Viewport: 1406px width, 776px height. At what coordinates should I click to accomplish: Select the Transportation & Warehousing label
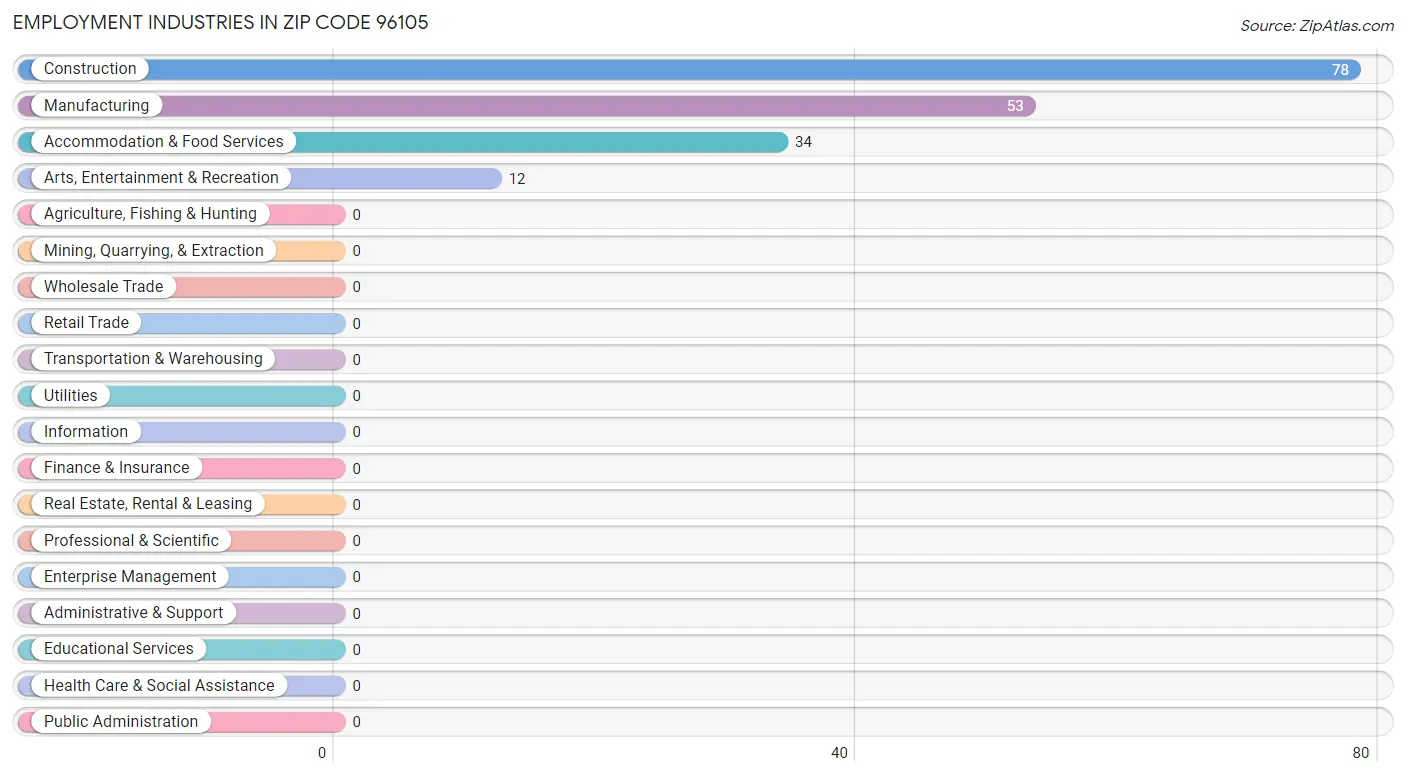153,359
